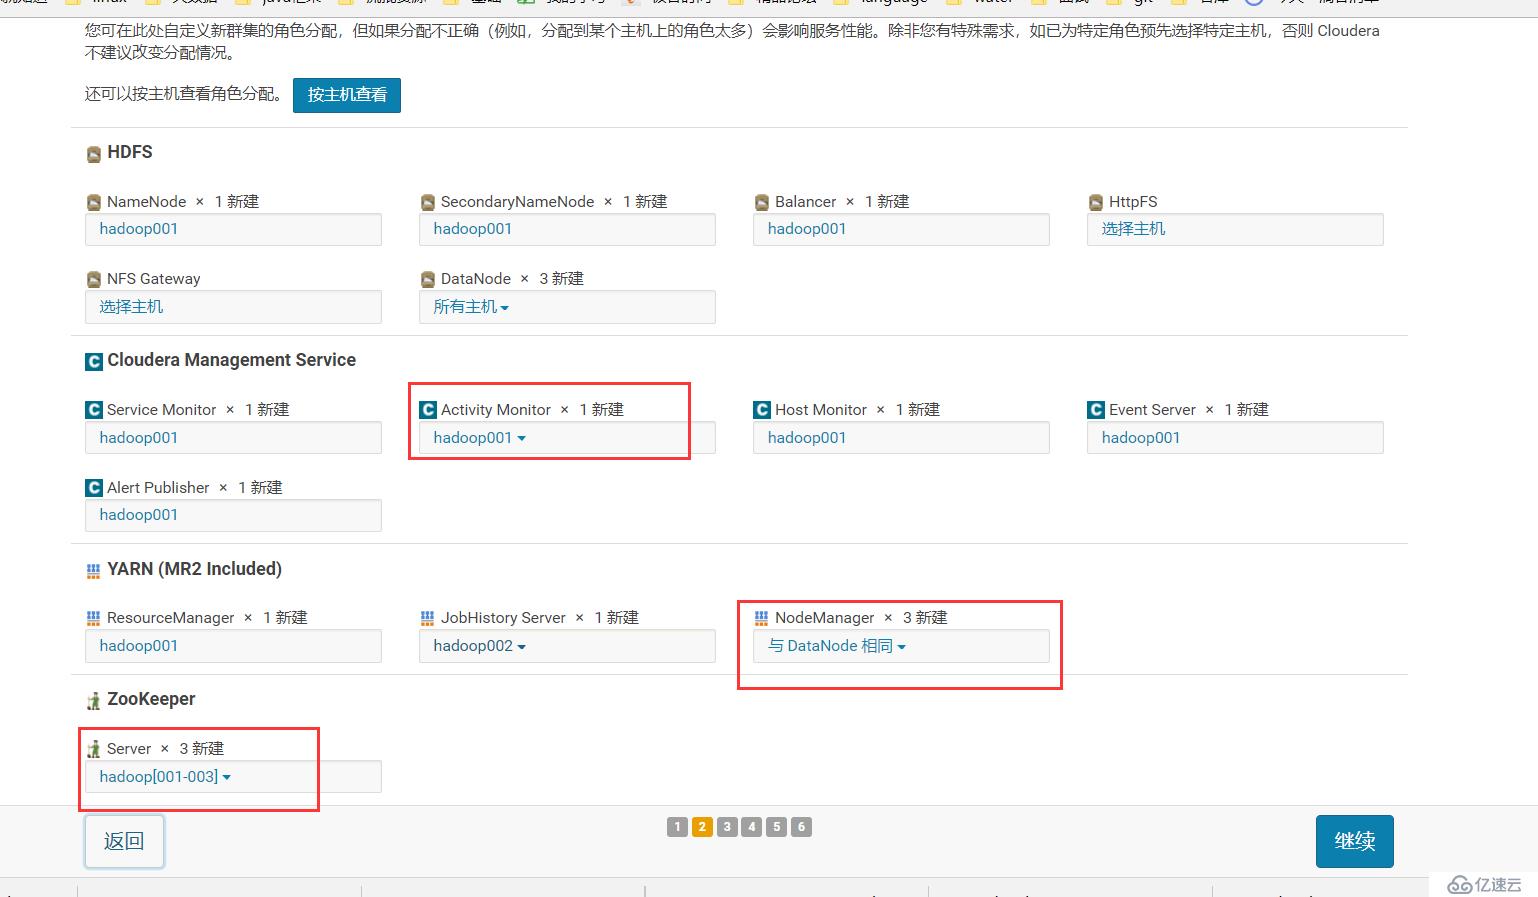Click the Alert Publisher icon

pos(94,488)
